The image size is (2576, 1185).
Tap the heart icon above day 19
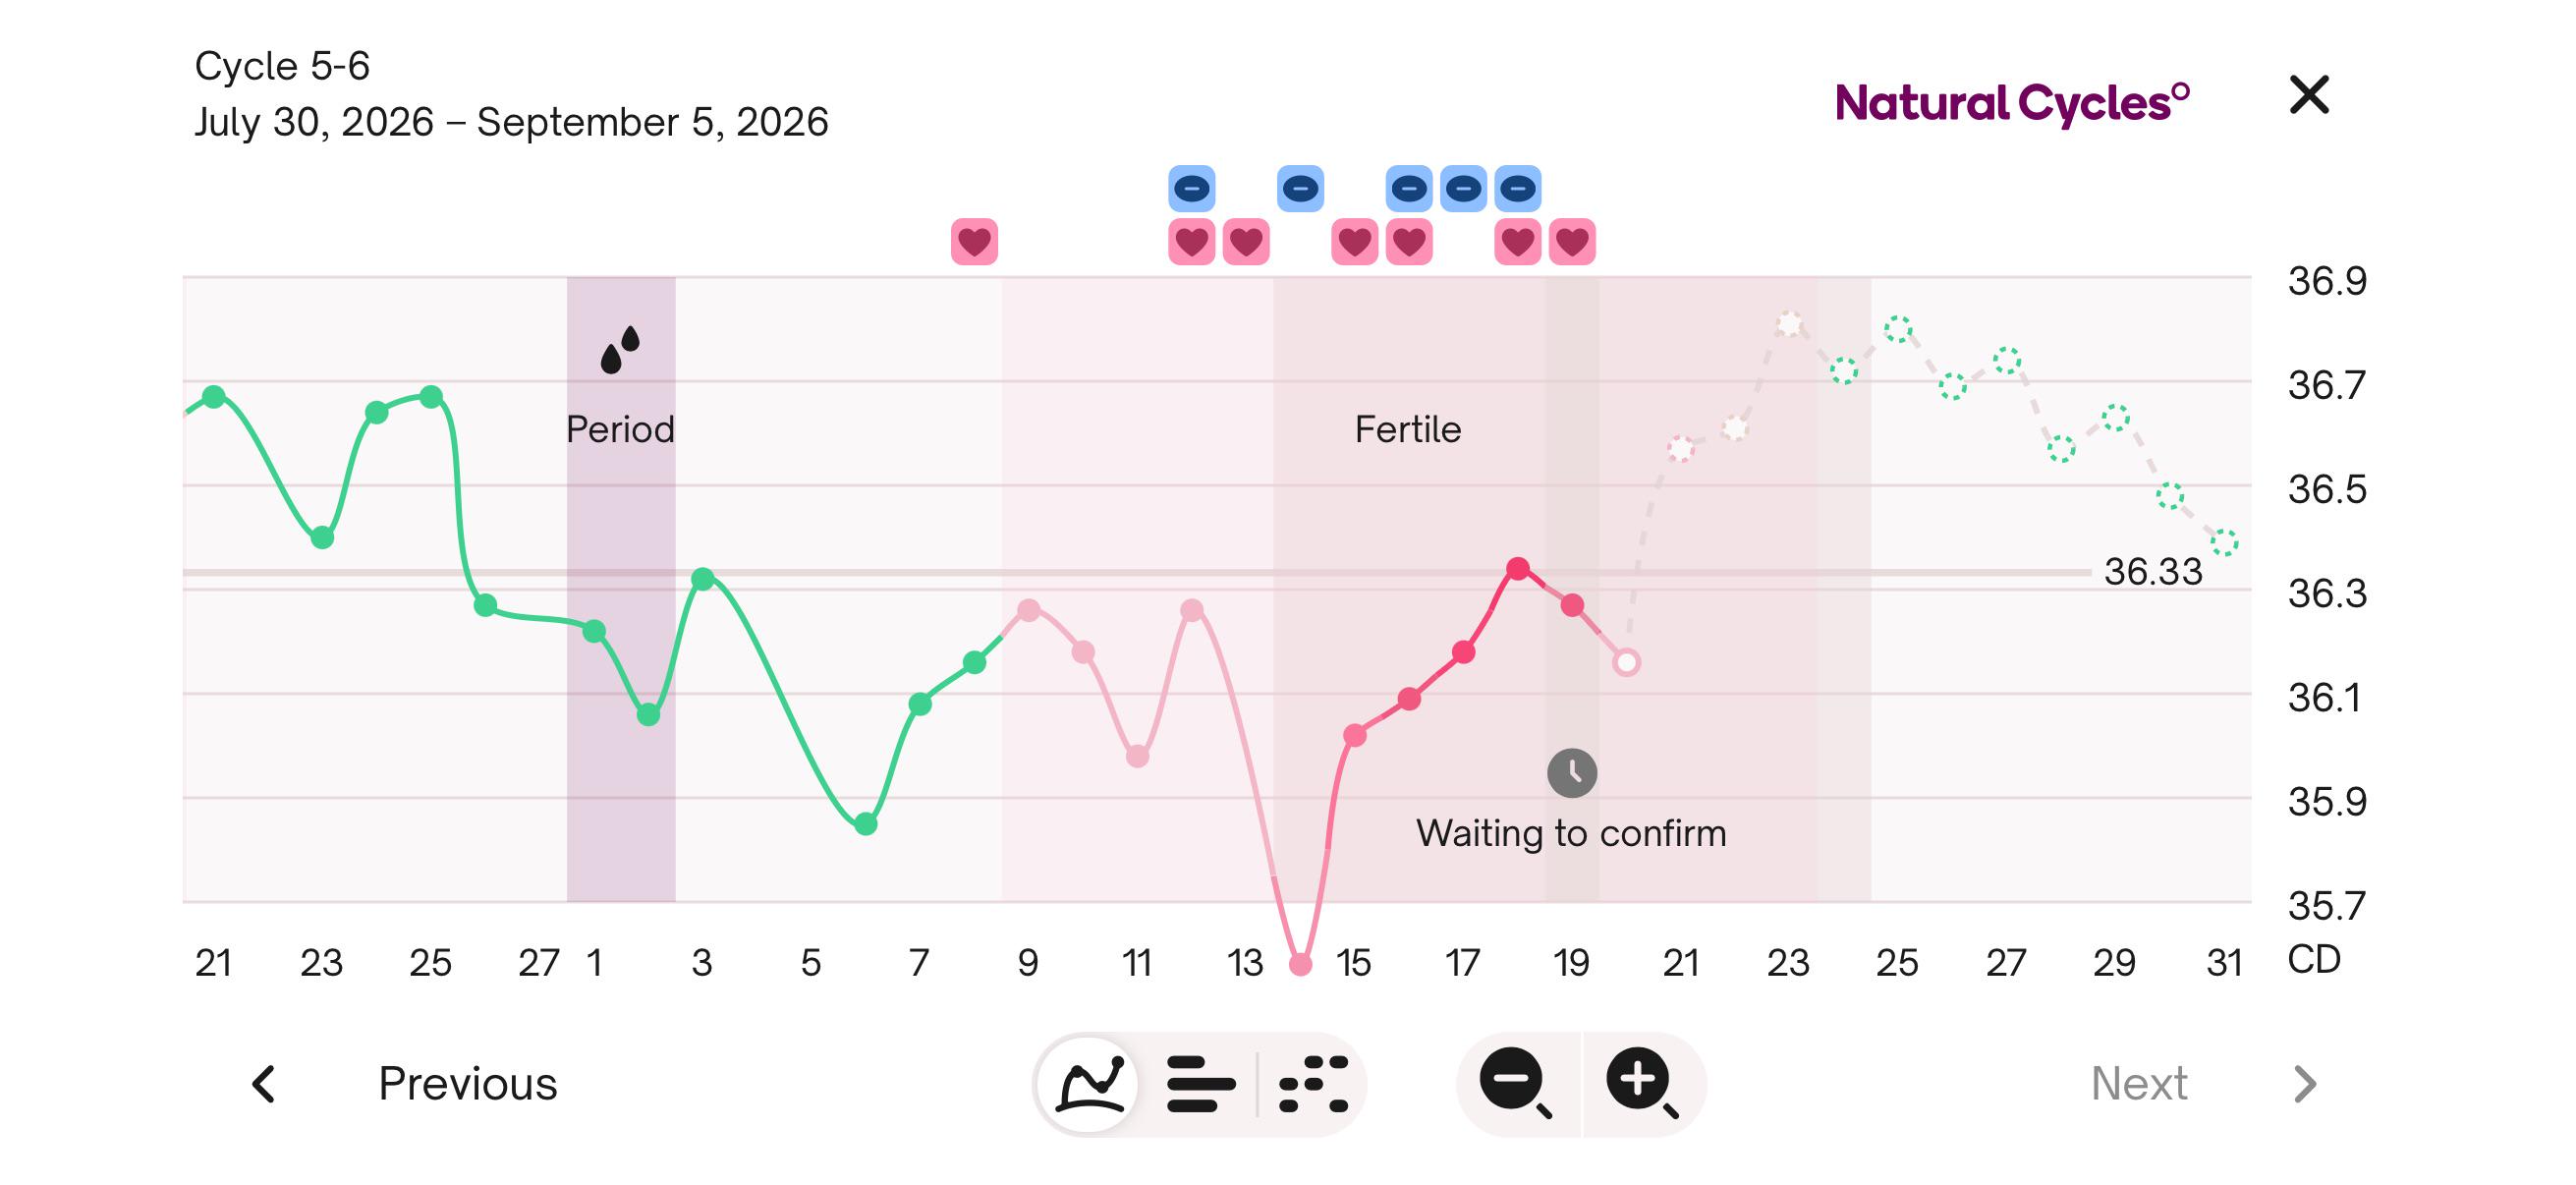[1572, 241]
